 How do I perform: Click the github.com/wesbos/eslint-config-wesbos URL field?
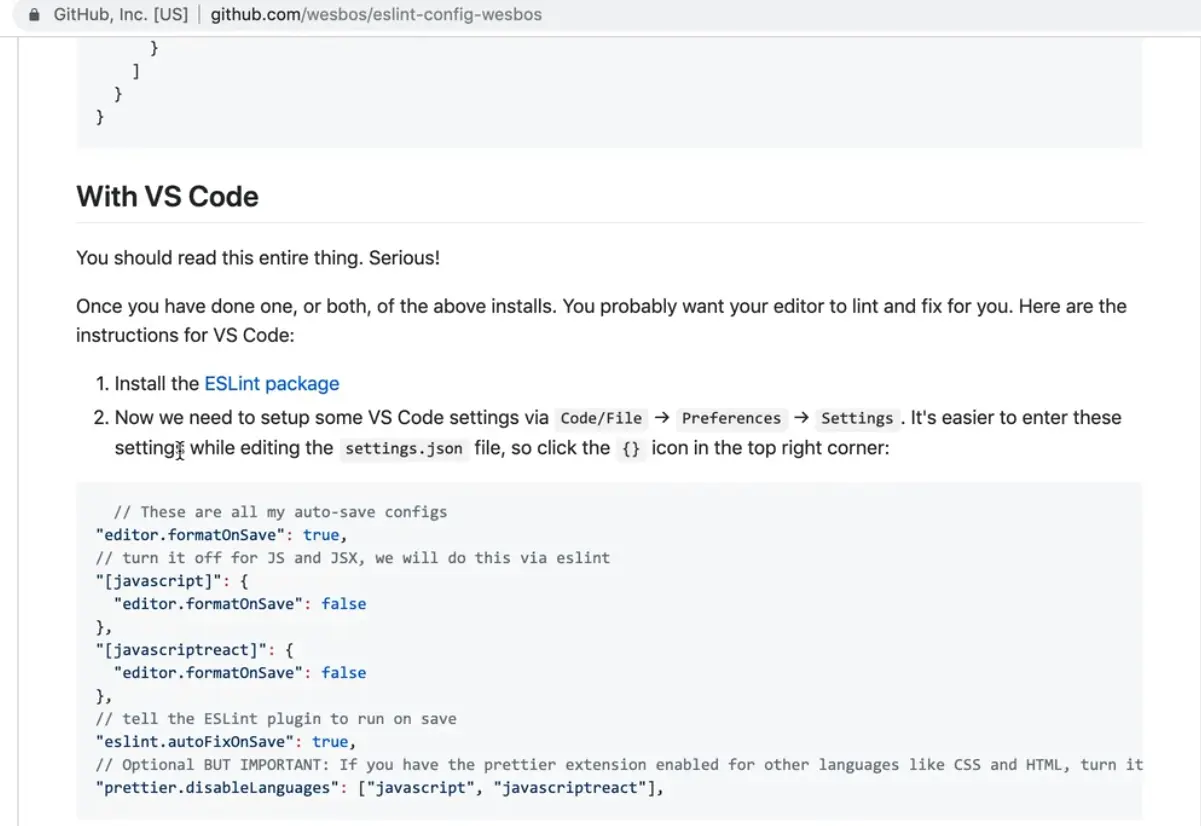tap(376, 15)
